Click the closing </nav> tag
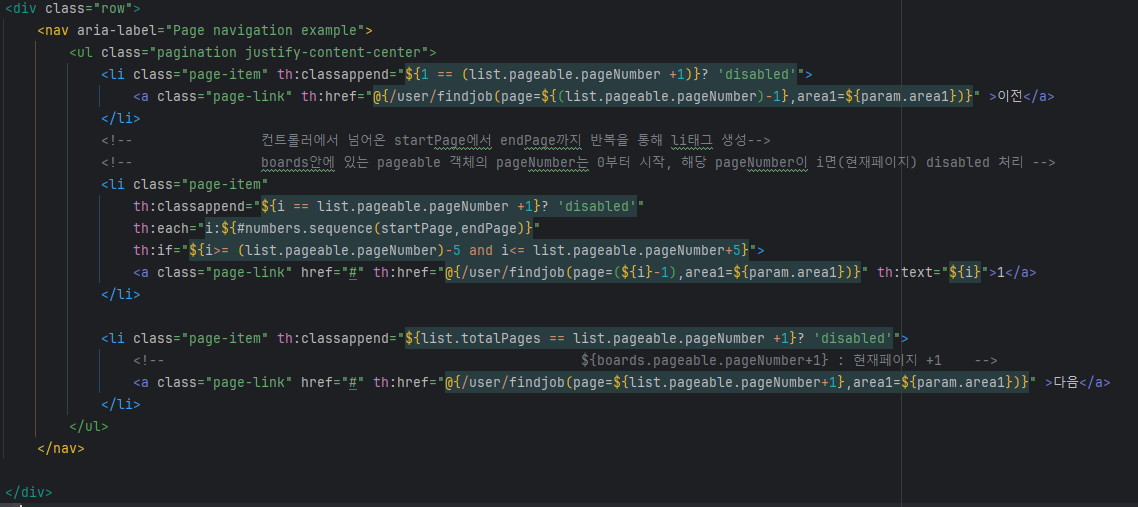 [x=61, y=448]
